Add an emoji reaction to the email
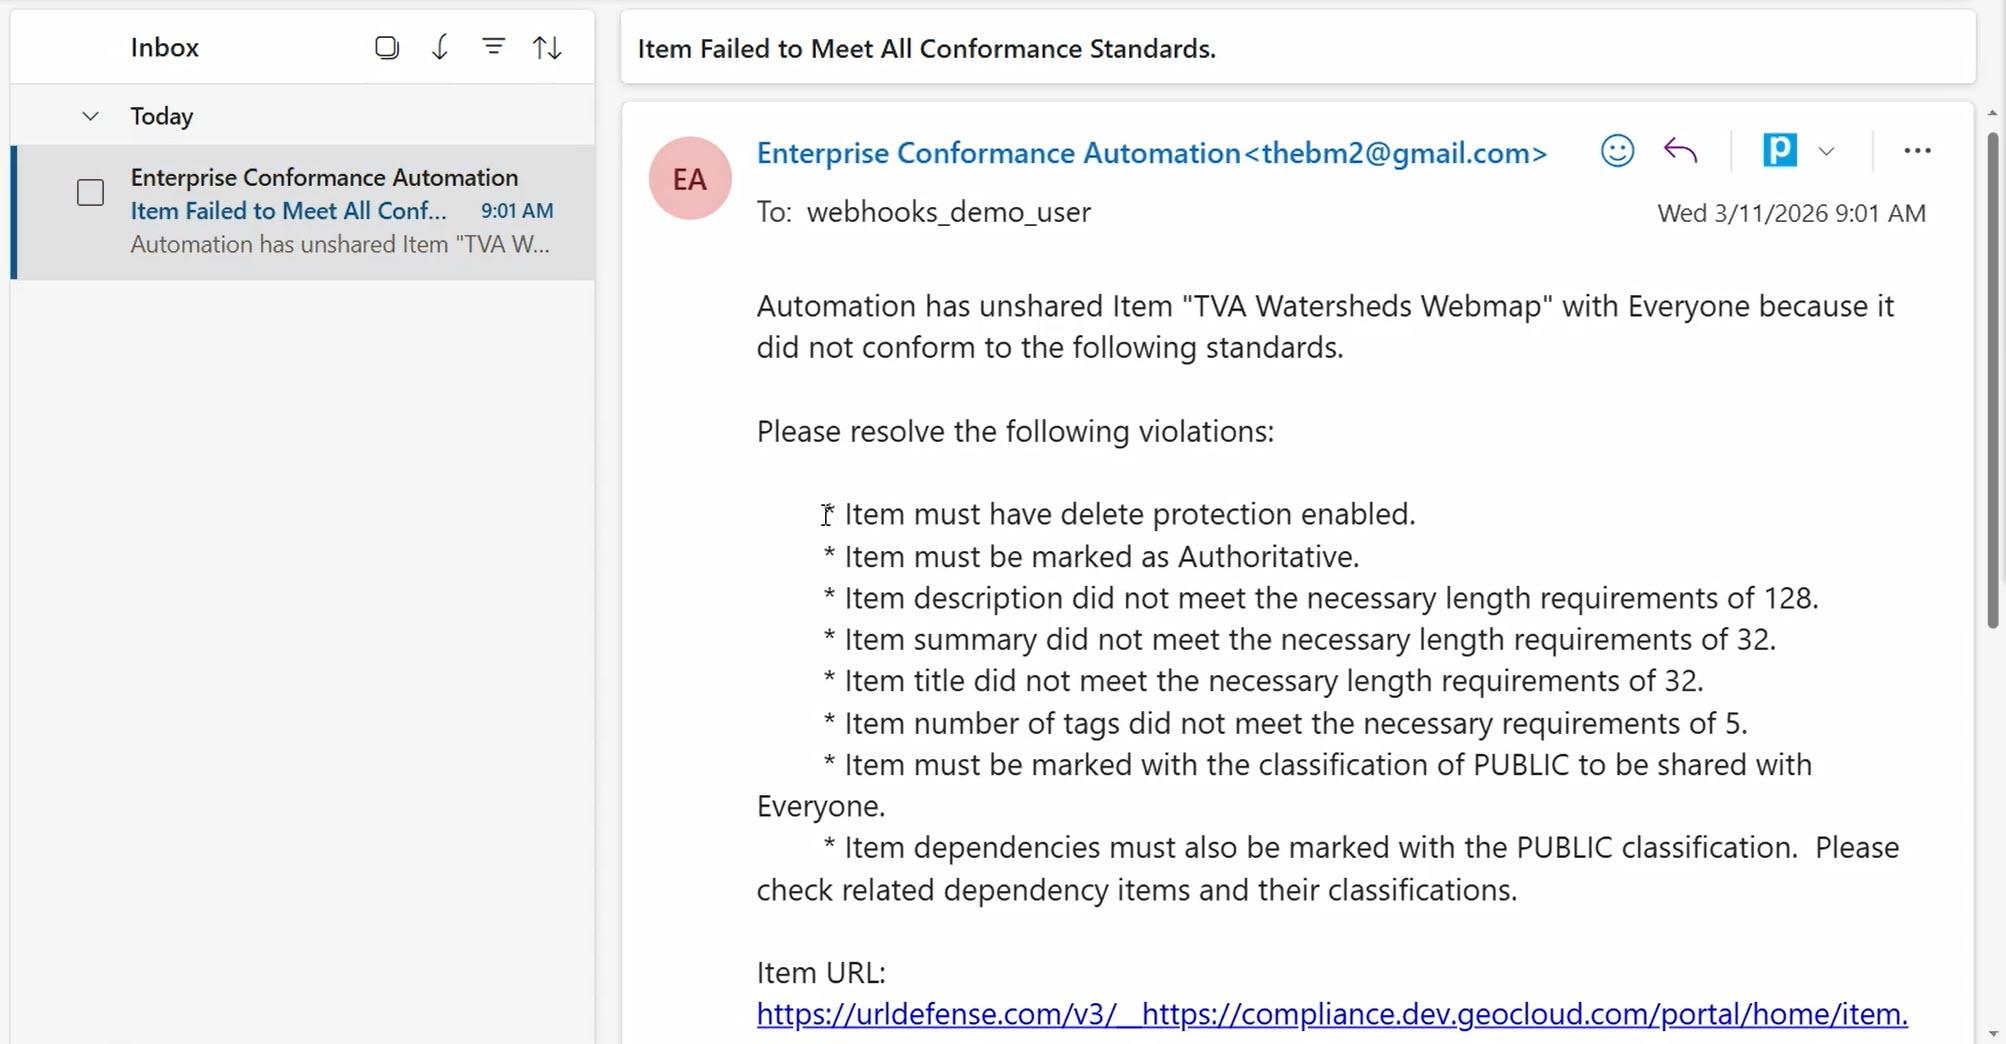The width and height of the screenshot is (2006, 1044). (x=1617, y=150)
